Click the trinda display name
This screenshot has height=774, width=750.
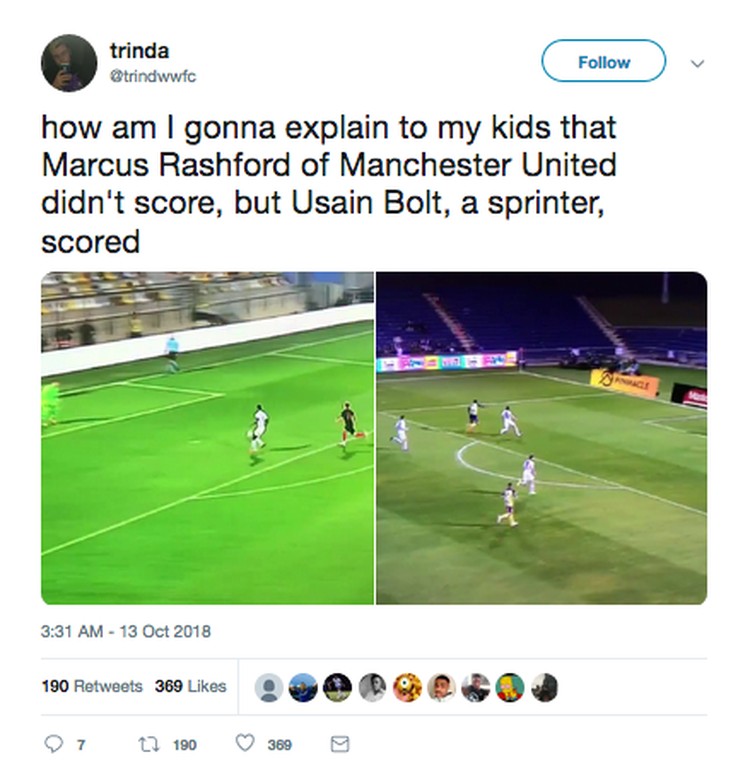139,50
